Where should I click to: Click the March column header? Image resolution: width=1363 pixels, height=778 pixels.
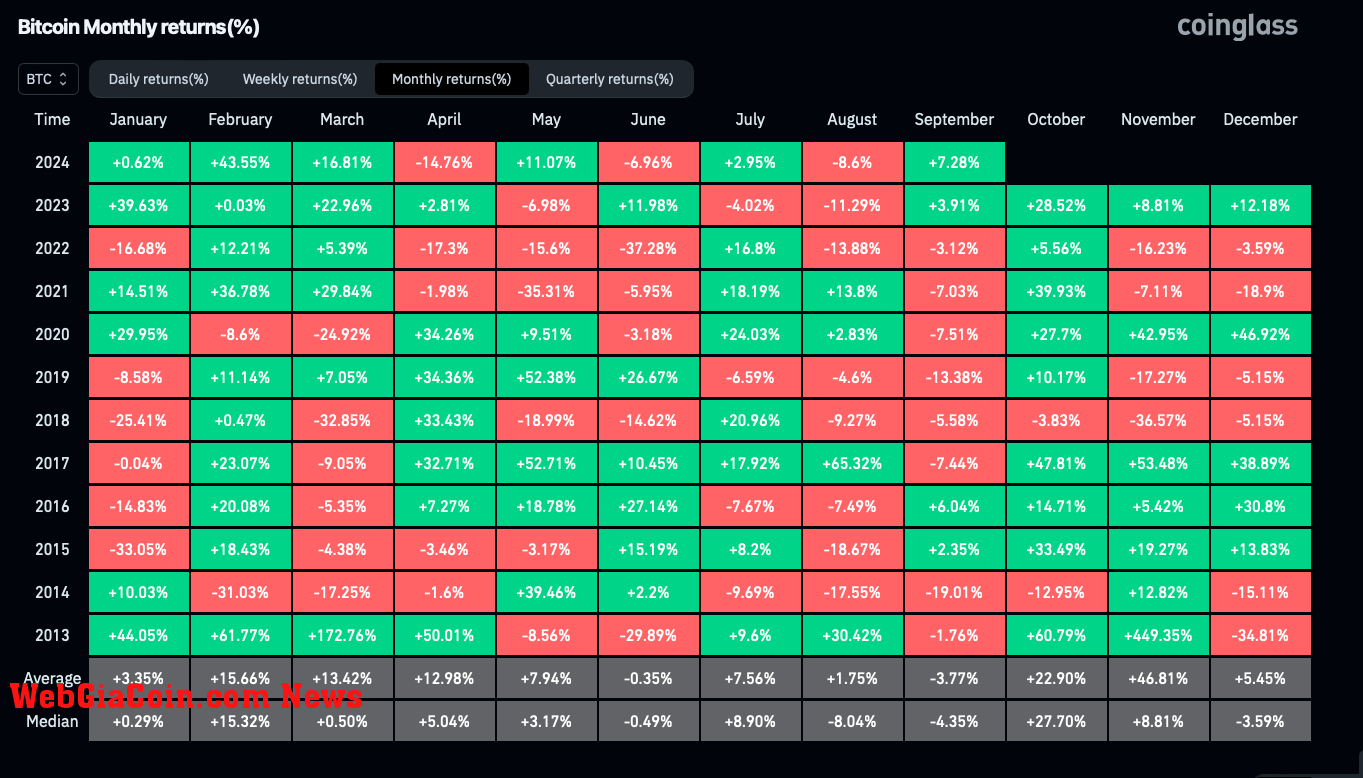342,119
